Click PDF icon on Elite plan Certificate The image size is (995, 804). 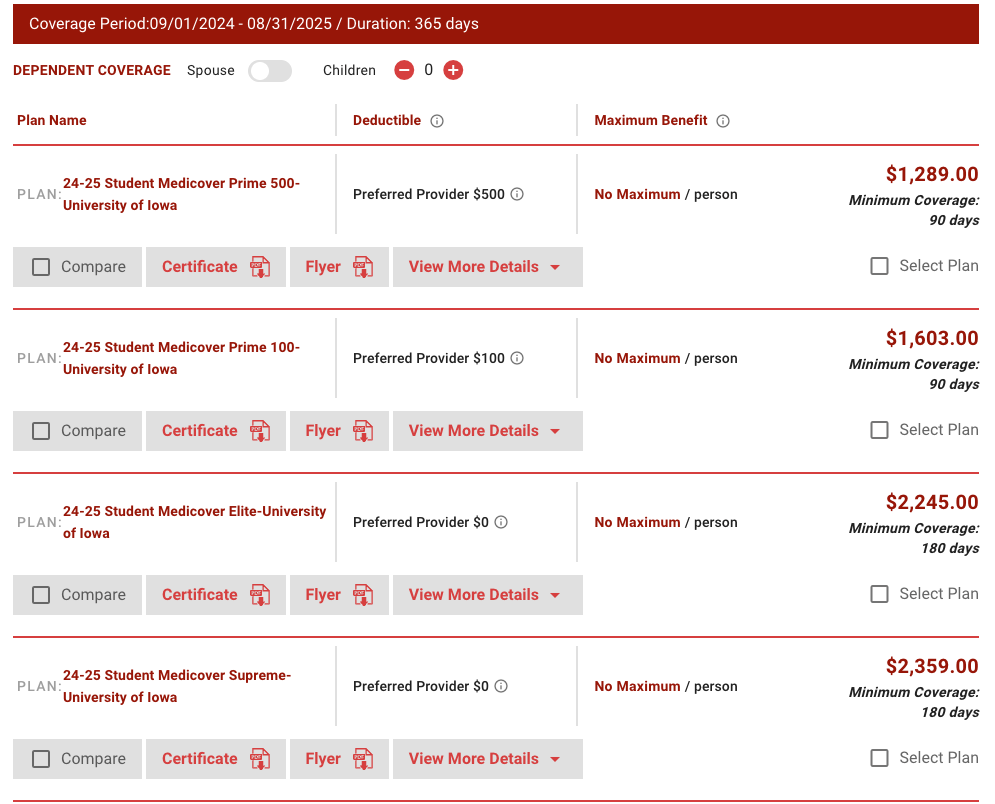coord(260,595)
